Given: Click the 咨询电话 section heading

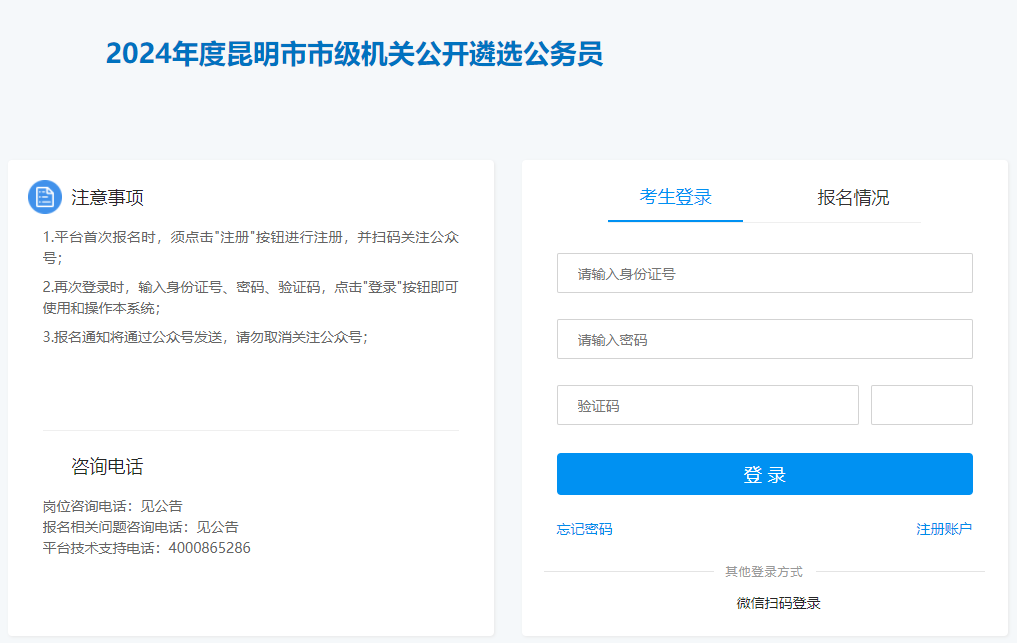Looking at the screenshot, I should (107, 466).
